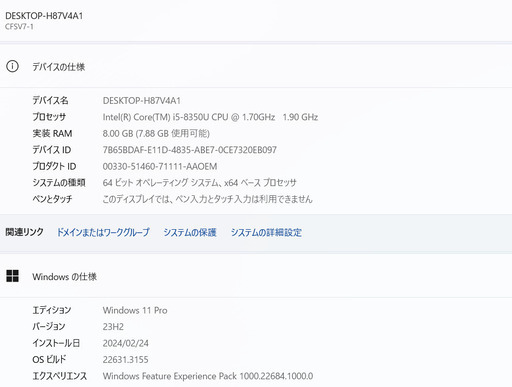Select the install date 2024/02/24
Viewport: 512px width, 387px height.
coord(126,343)
